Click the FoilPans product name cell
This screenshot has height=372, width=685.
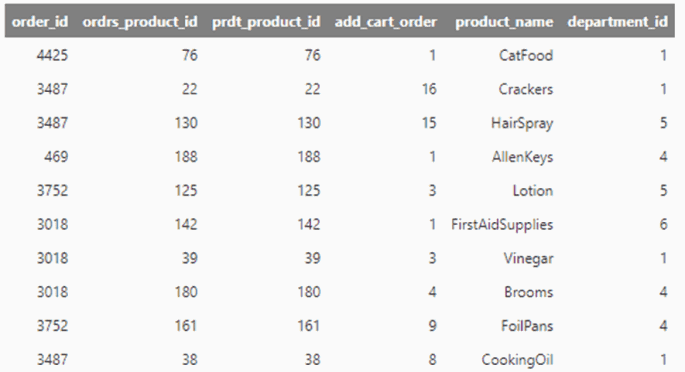(527, 326)
